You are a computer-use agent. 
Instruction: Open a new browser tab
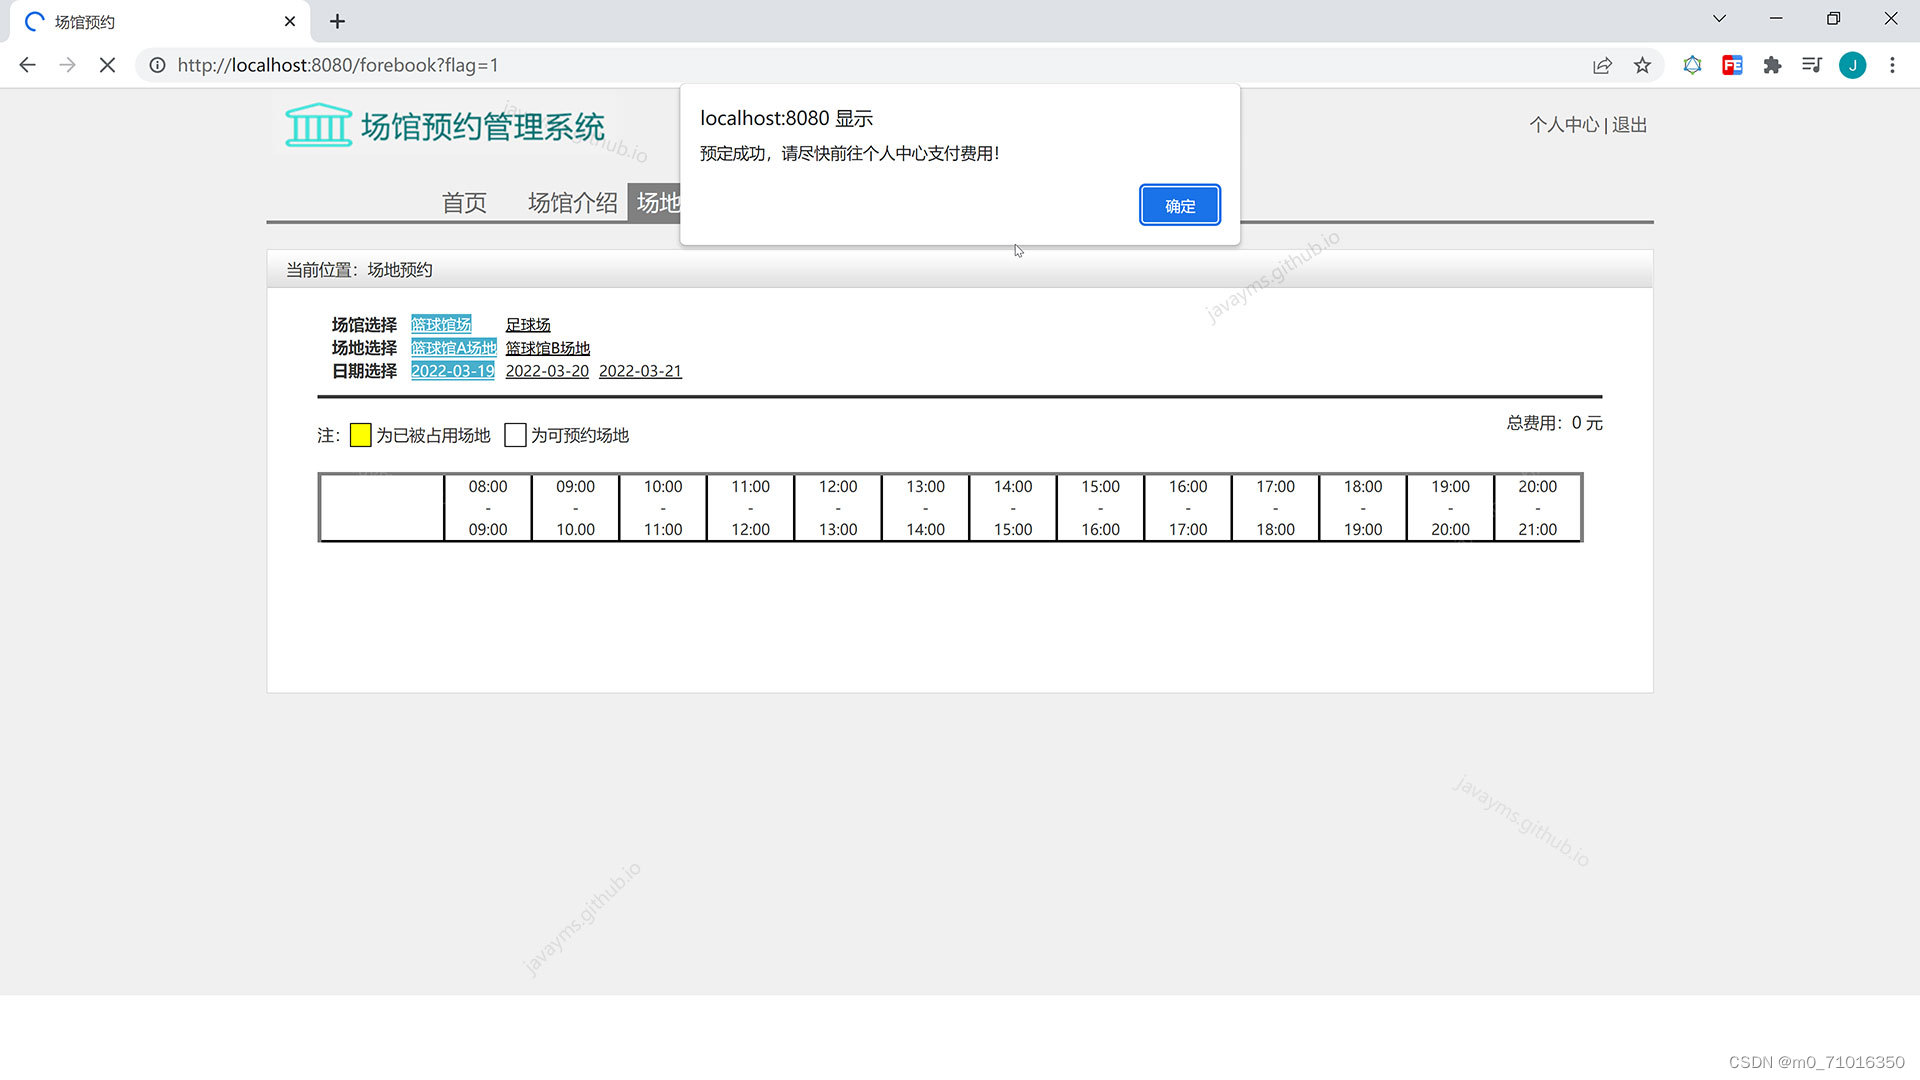(337, 21)
